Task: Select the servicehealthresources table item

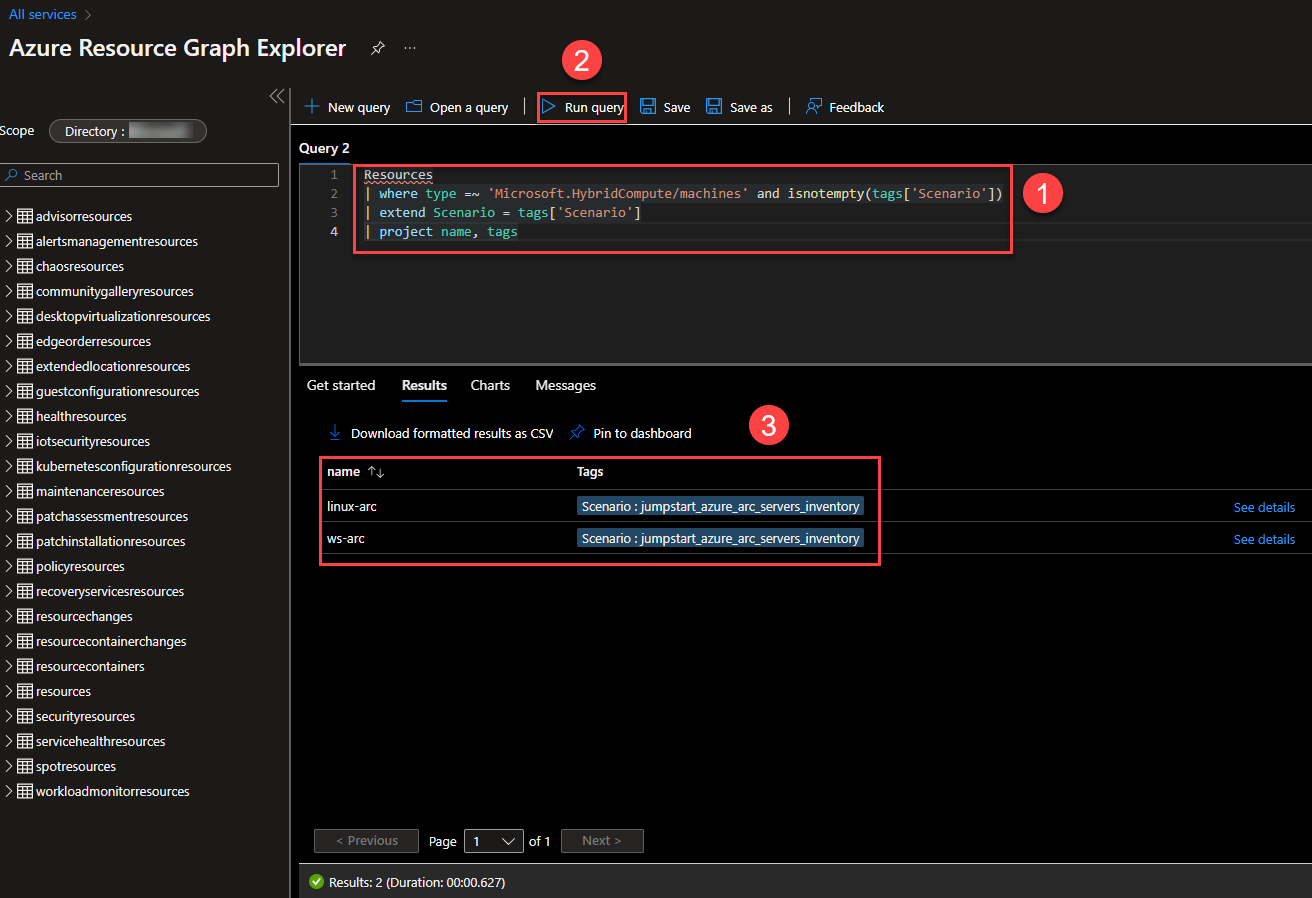Action: coord(101,741)
